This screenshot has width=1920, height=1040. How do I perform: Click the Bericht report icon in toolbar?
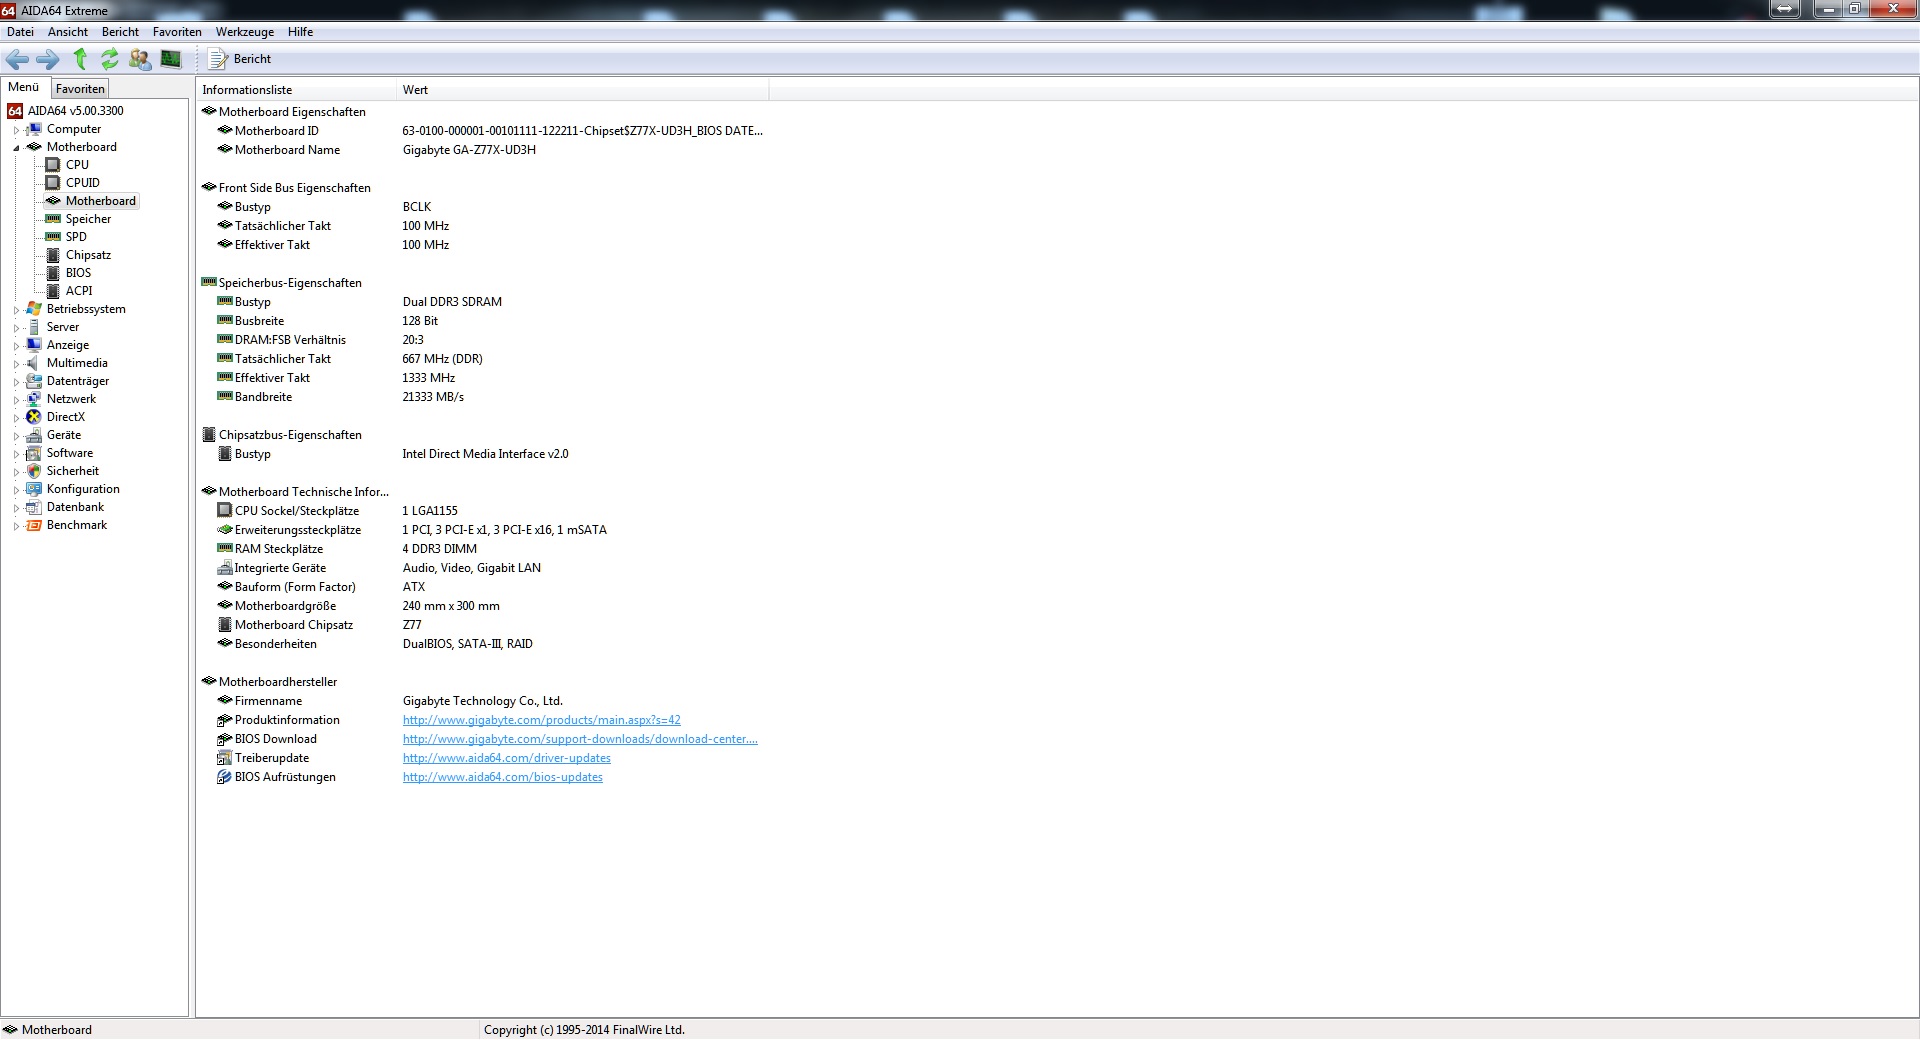point(217,59)
